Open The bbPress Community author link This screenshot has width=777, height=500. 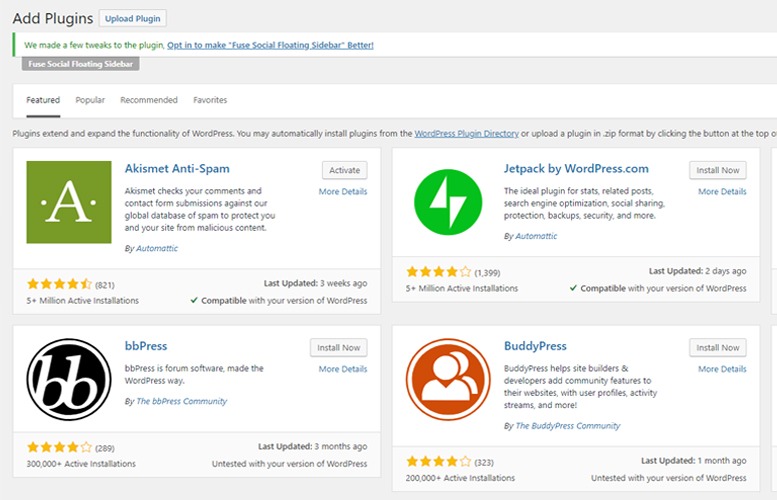pyautogui.click(x=181, y=401)
